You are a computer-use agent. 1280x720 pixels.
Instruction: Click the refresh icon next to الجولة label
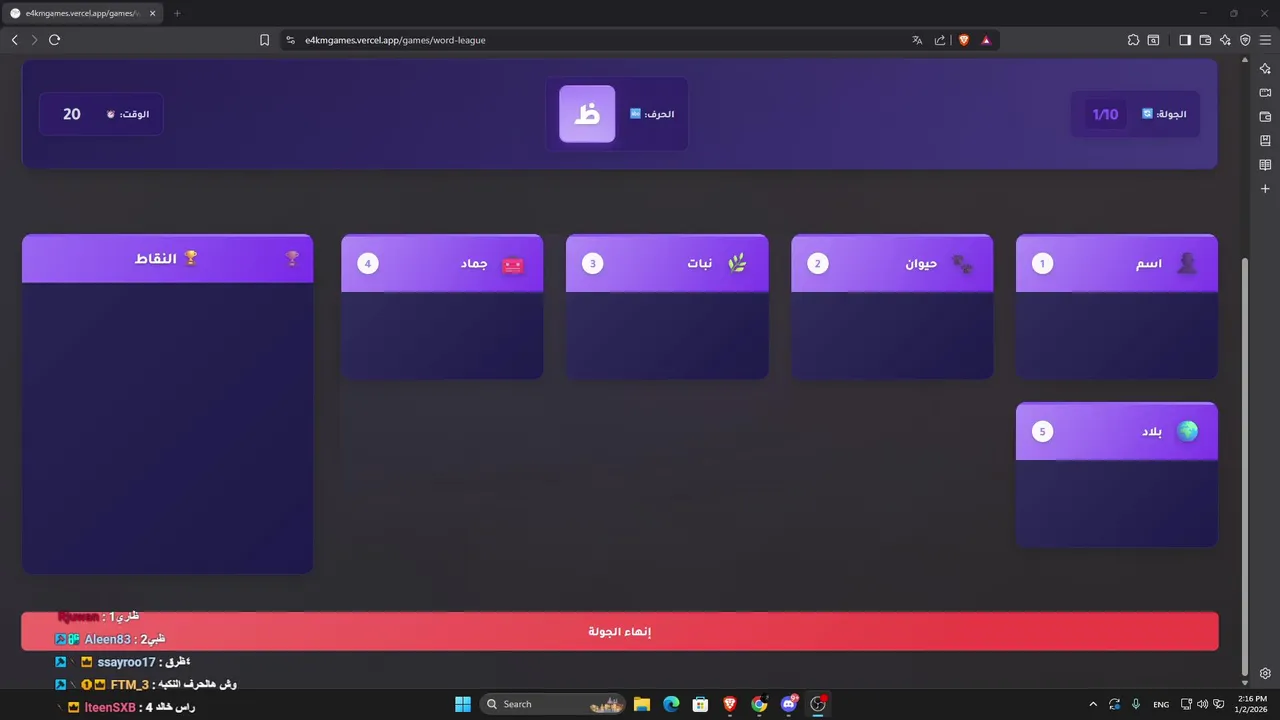[x=1147, y=114]
